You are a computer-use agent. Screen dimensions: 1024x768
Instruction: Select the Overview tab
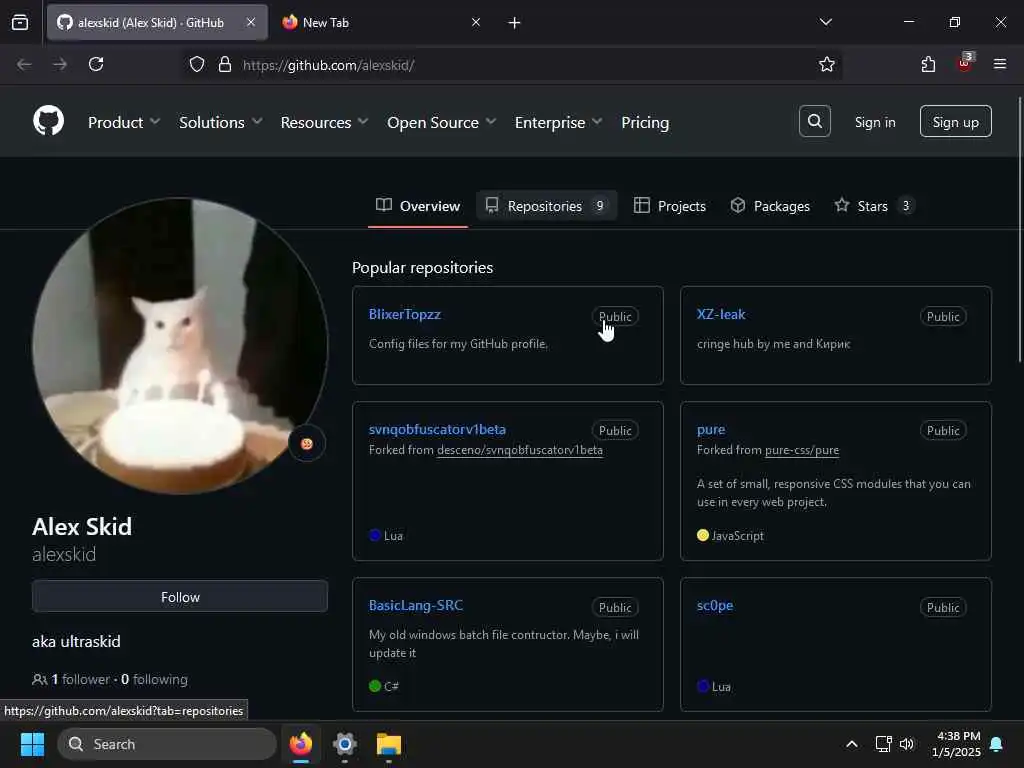click(418, 206)
